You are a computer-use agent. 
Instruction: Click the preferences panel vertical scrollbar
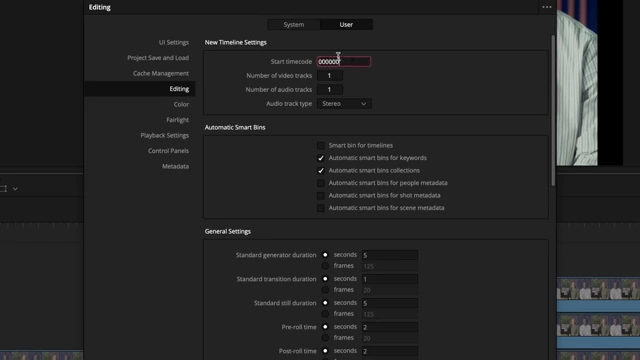coord(553,110)
